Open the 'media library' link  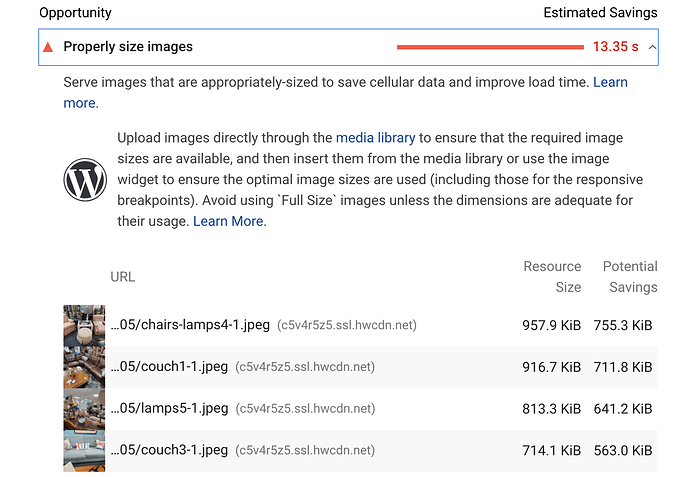click(375, 138)
